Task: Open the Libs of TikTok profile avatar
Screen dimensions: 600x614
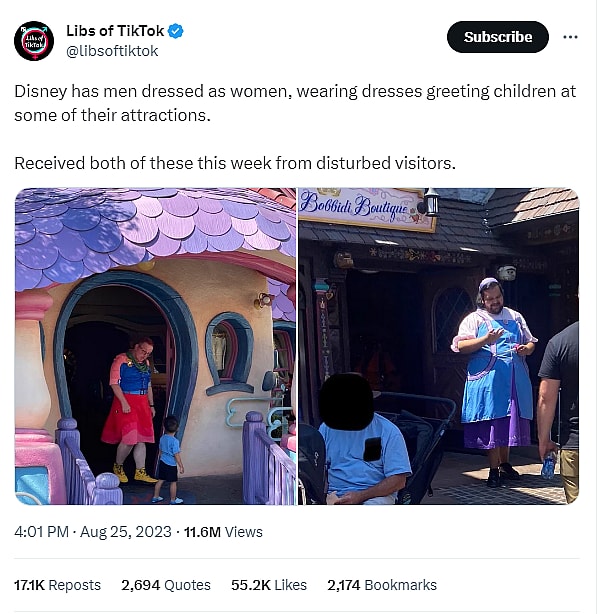Action: coord(34,41)
